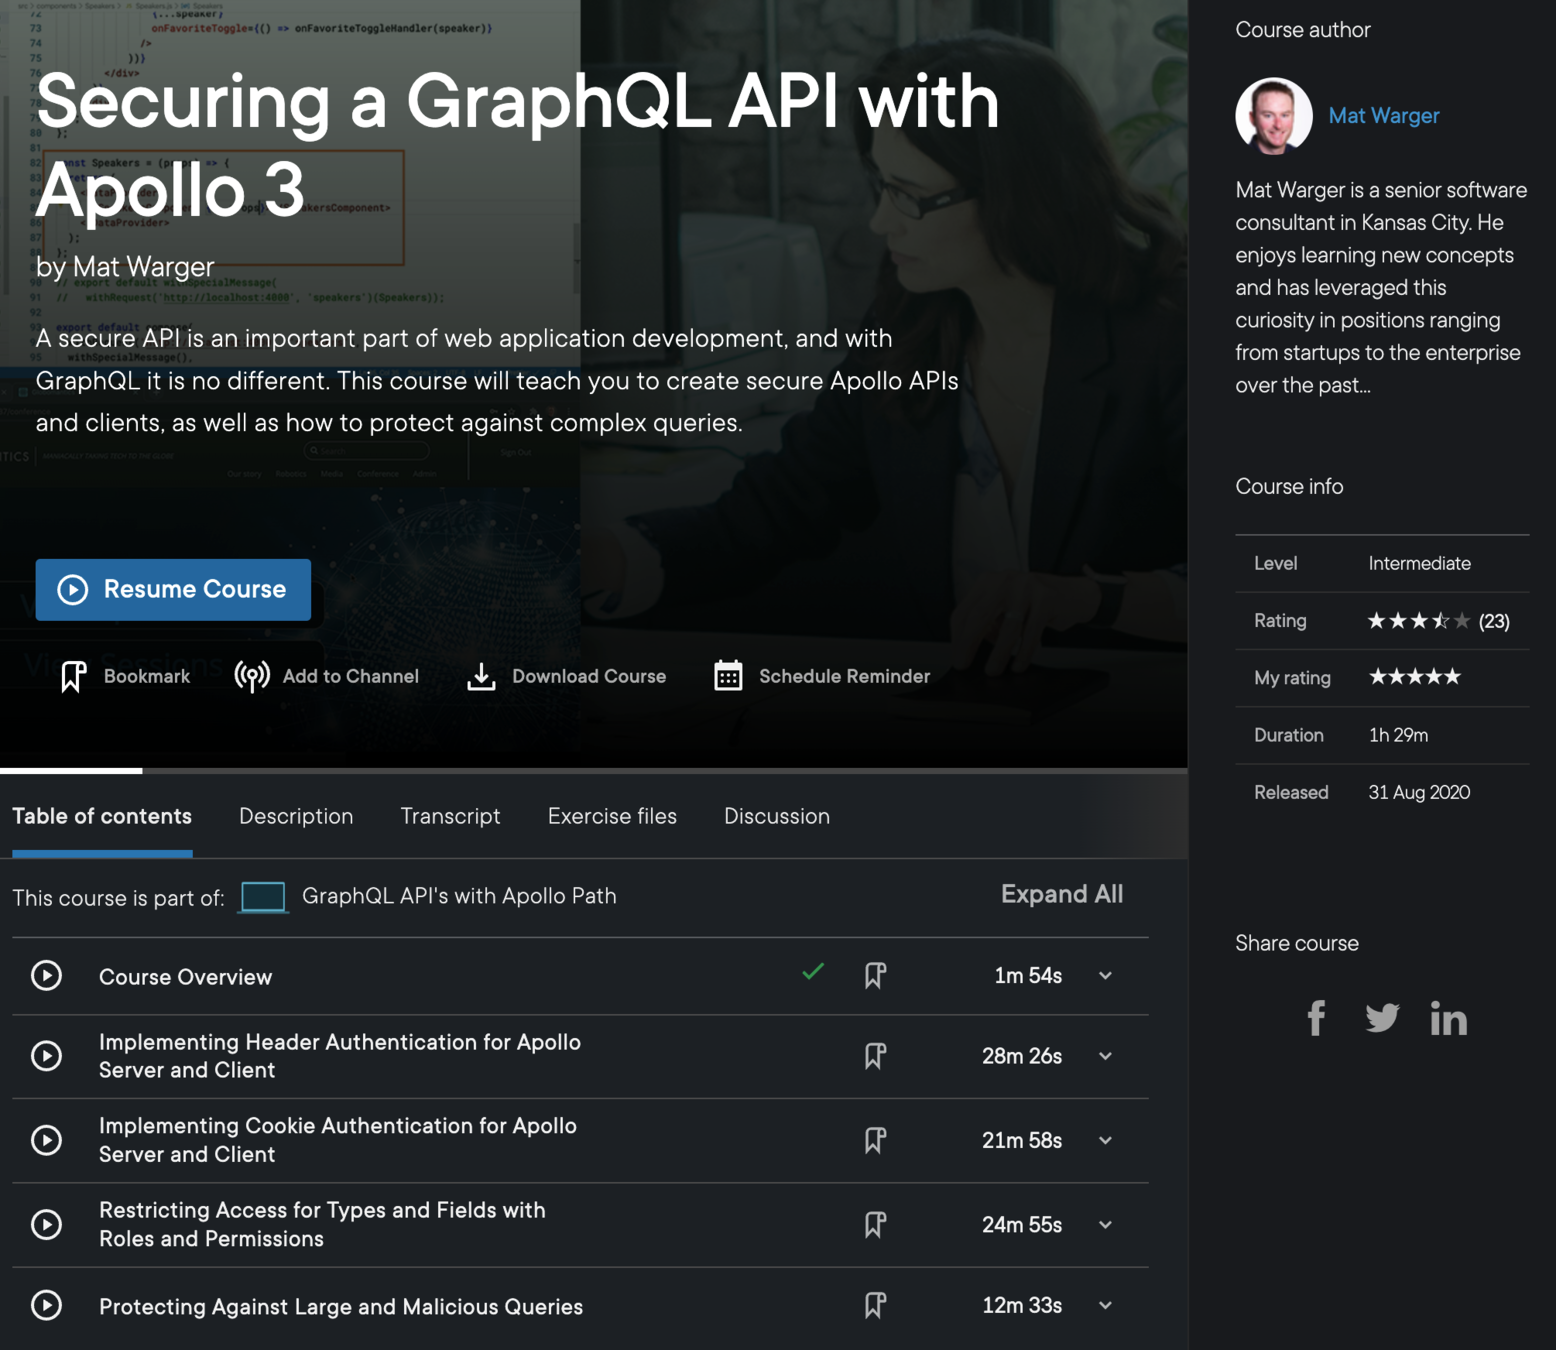Play Implementing Header Authentication module
The height and width of the screenshot is (1350, 1556).
[x=46, y=1056]
